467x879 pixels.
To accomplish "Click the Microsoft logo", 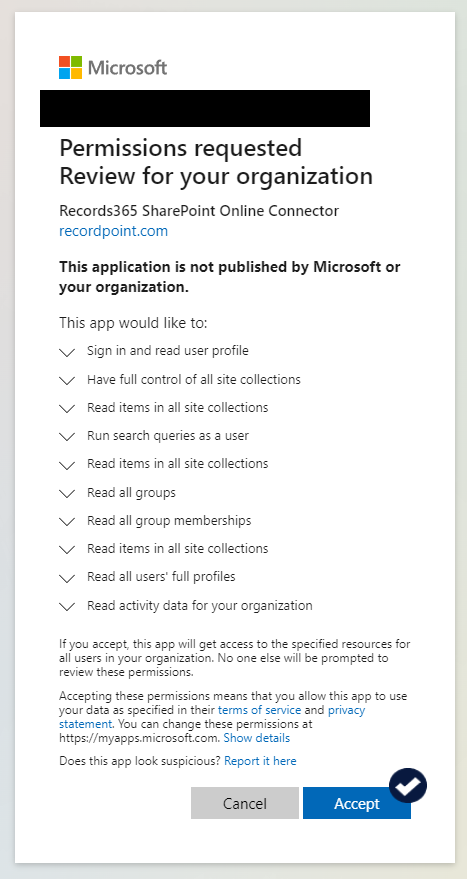I will [113, 68].
